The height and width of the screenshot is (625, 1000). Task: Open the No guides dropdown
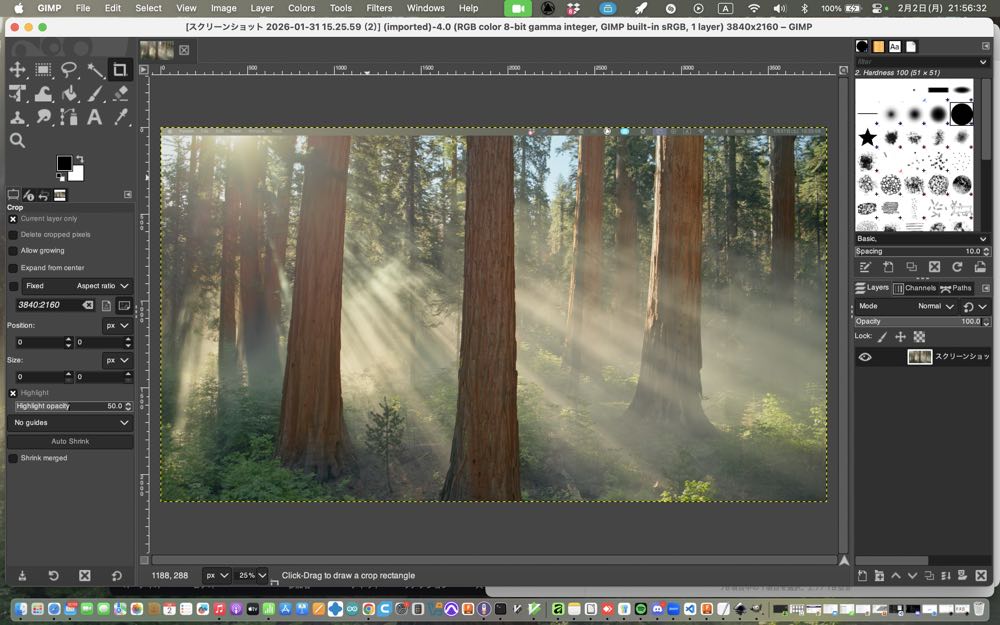[70, 423]
